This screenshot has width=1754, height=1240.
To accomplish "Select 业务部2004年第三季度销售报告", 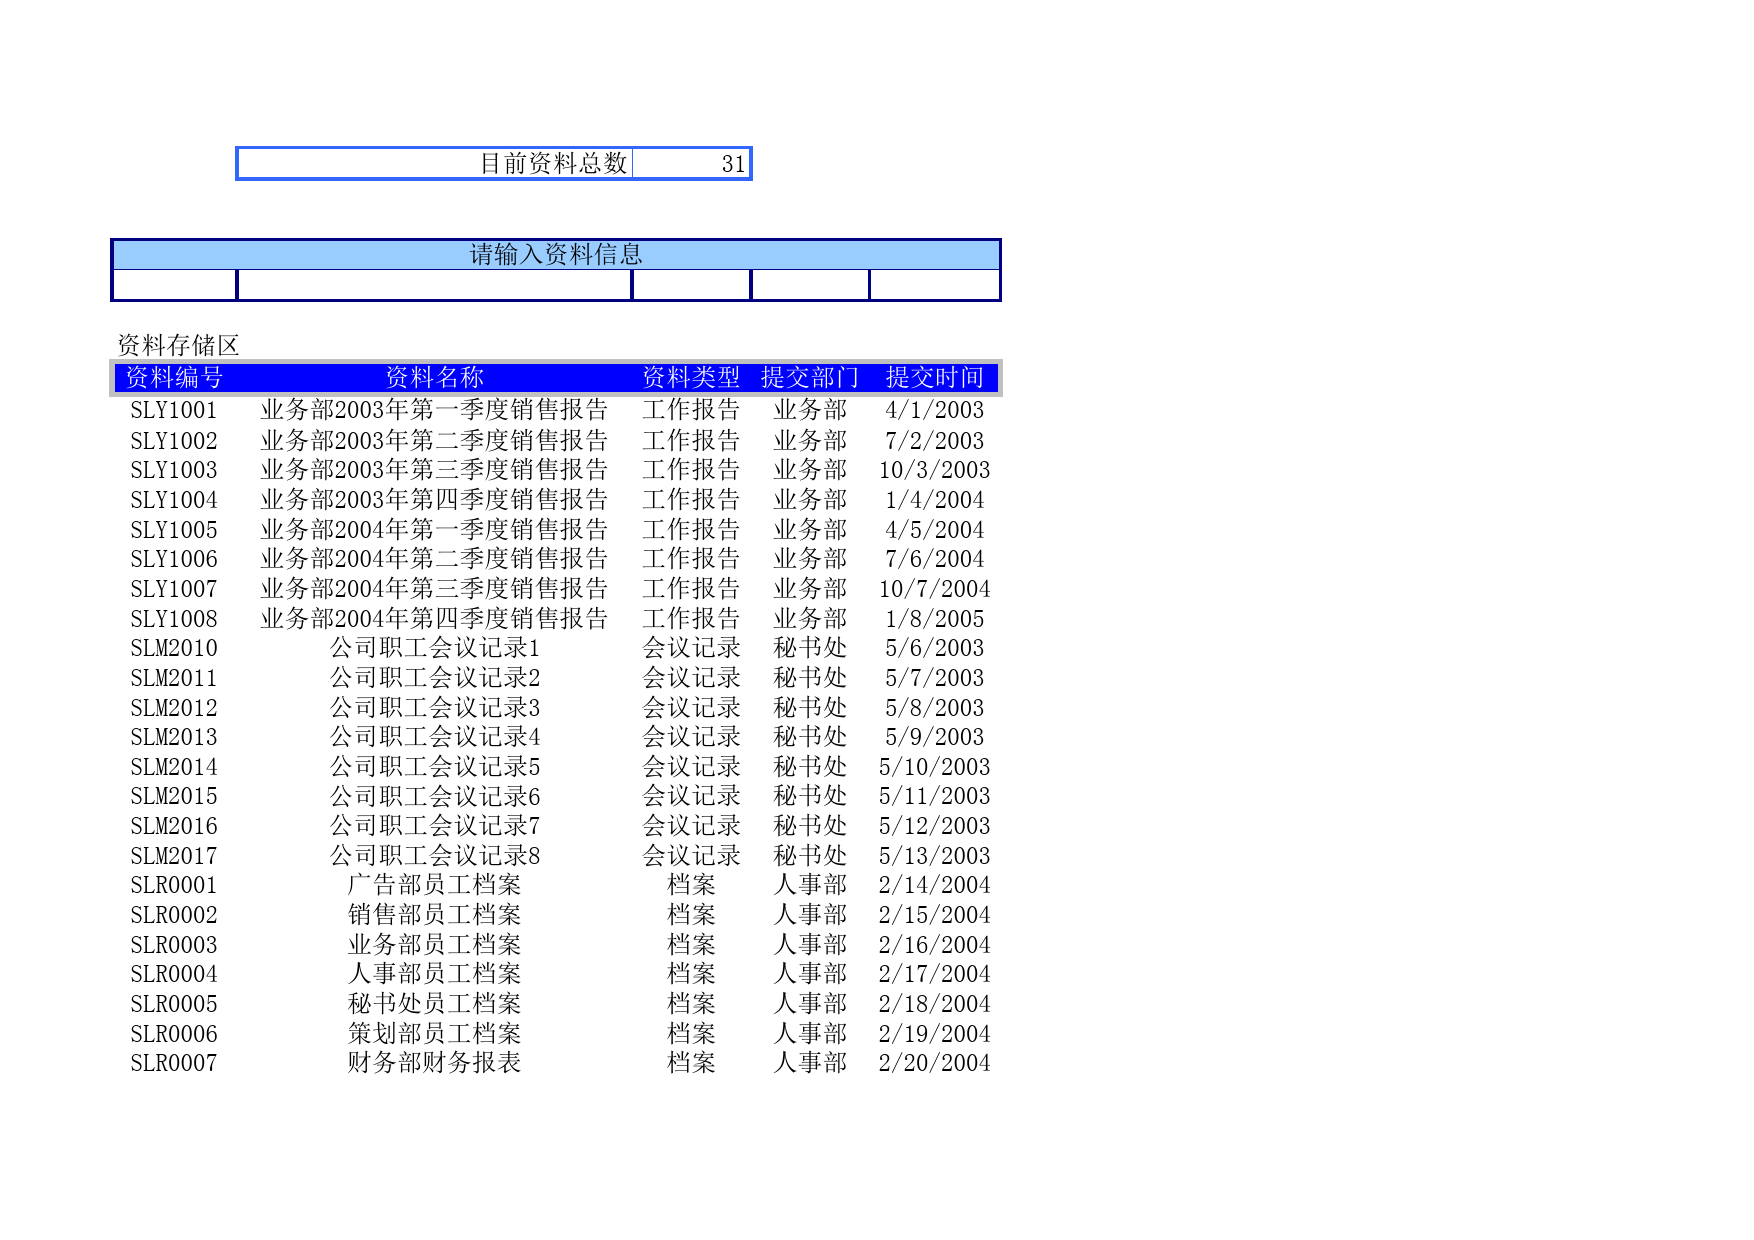I will tap(435, 589).
